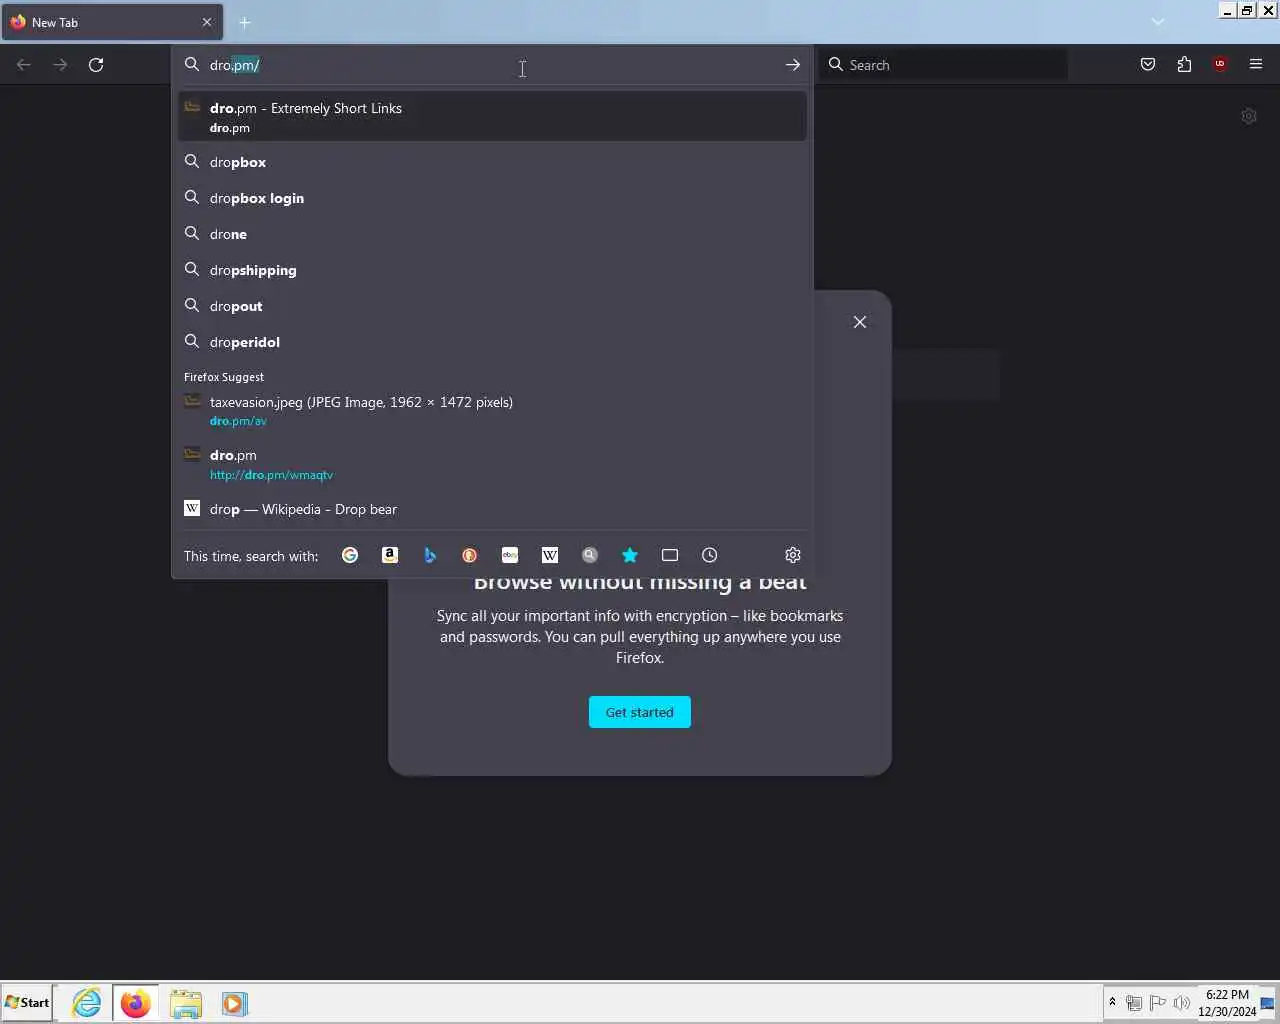
Task: Click the volume speaker tray icon
Action: pos(1181,1003)
